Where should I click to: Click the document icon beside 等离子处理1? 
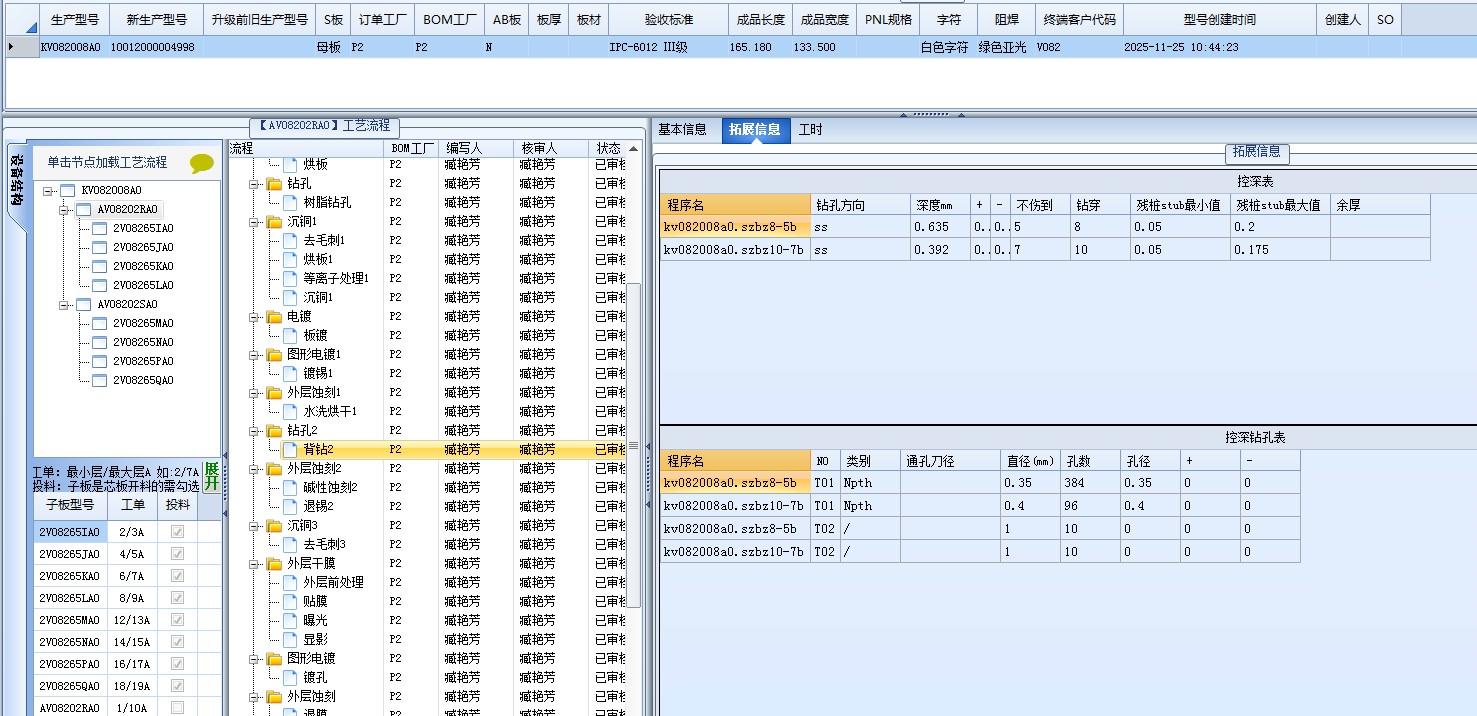290,279
